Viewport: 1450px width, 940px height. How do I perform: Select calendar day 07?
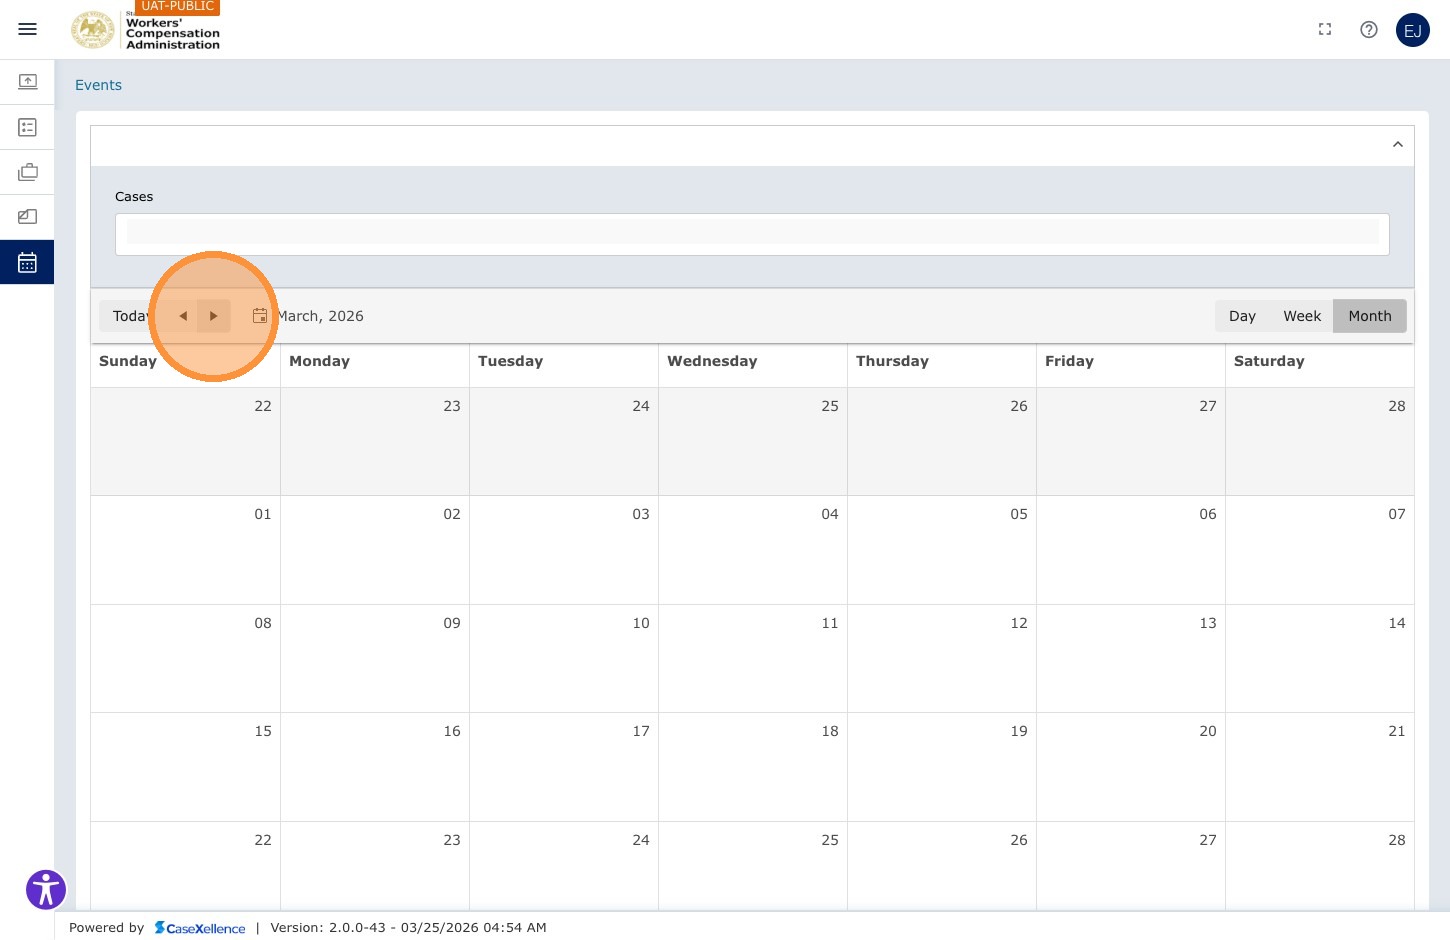coord(1320,550)
